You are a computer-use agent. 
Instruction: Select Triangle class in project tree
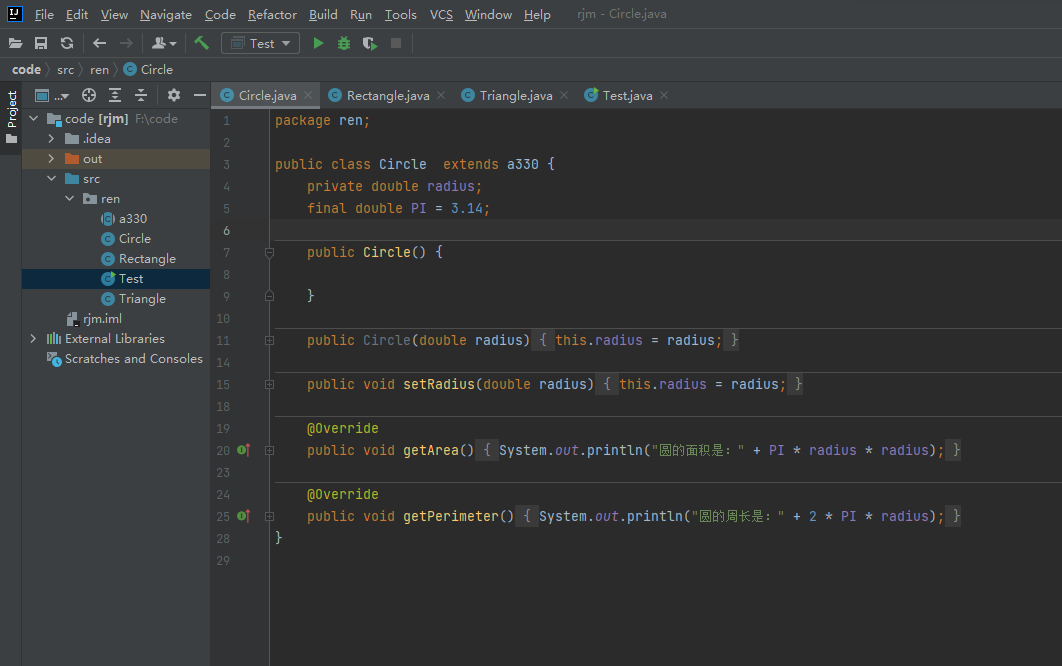coord(142,299)
